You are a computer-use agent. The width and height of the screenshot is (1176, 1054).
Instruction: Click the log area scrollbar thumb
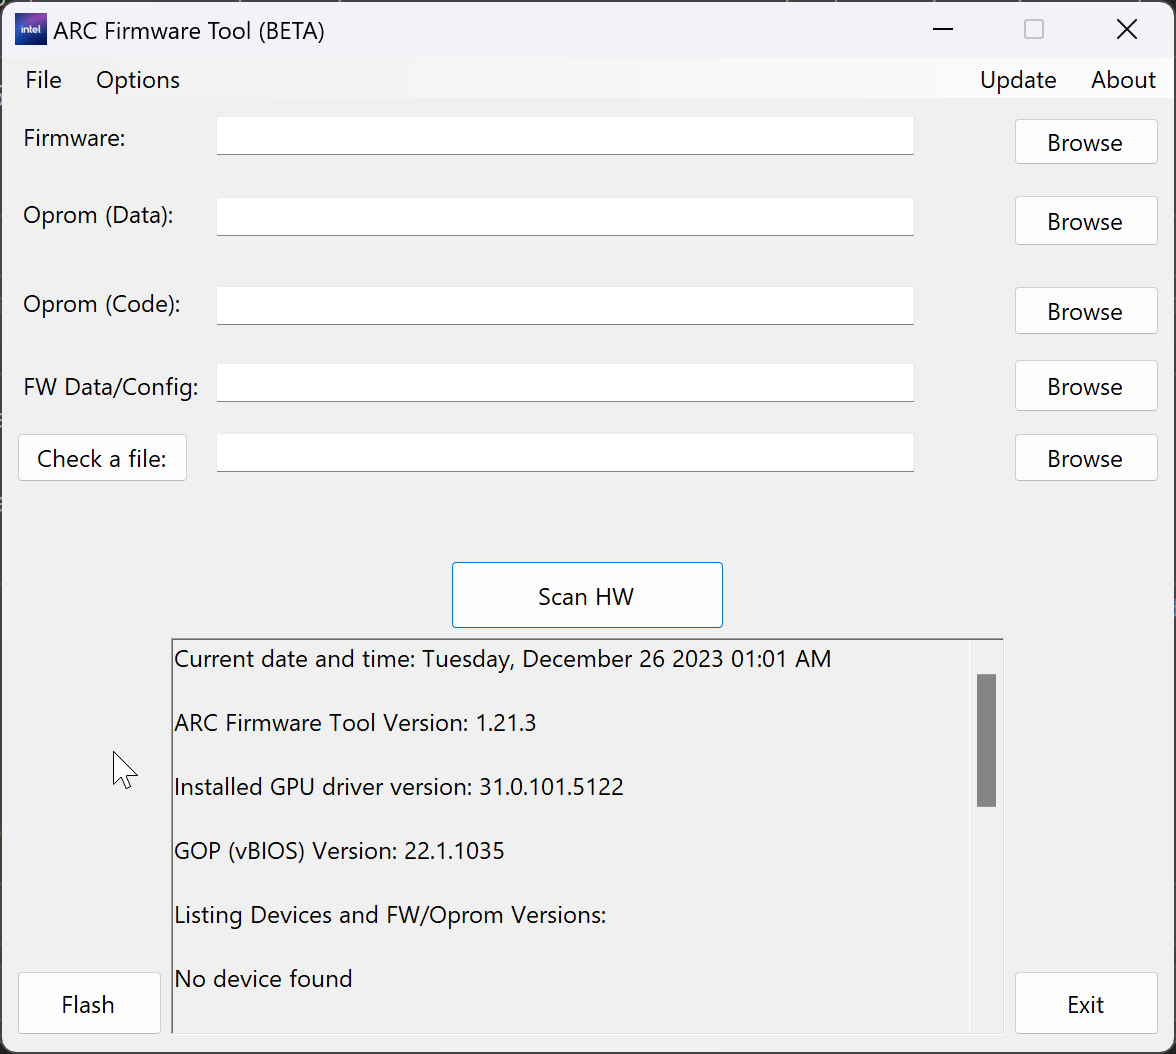coord(985,740)
